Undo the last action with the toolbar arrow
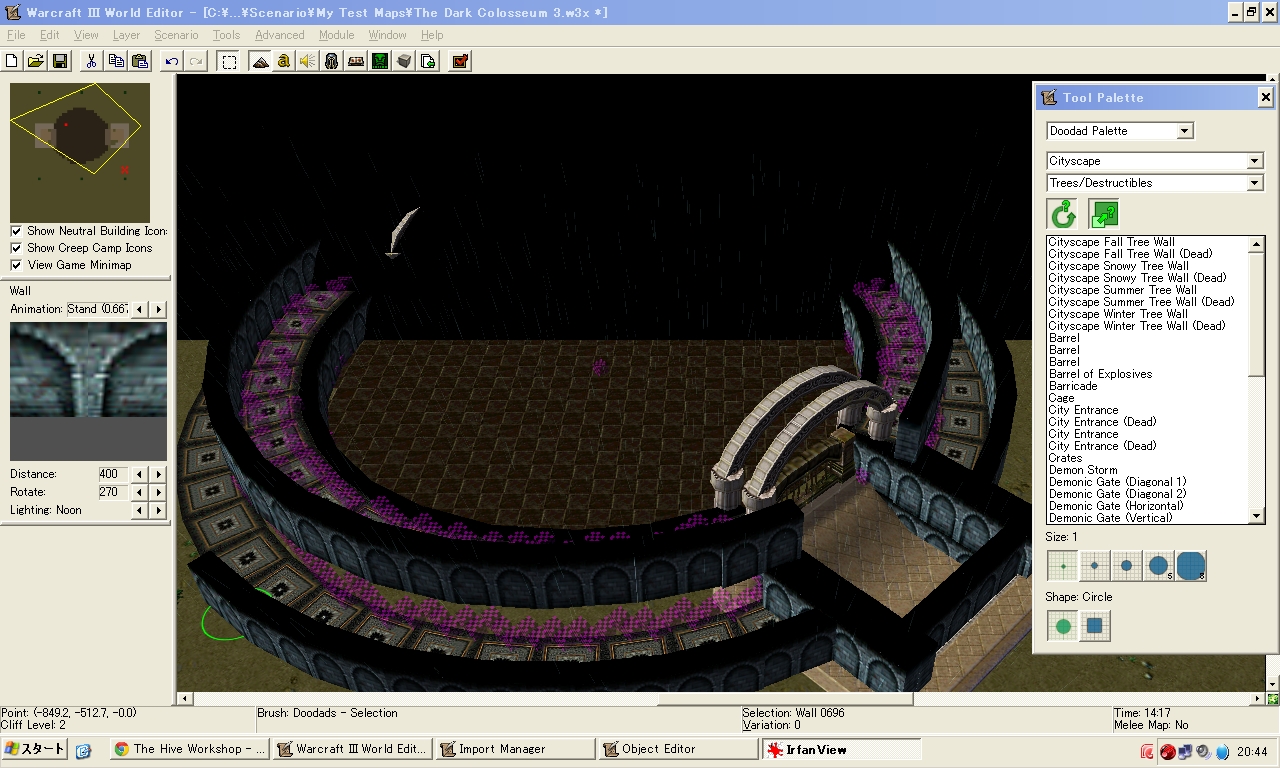The height and width of the screenshot is (768, 1280). [x=172, y=61]
